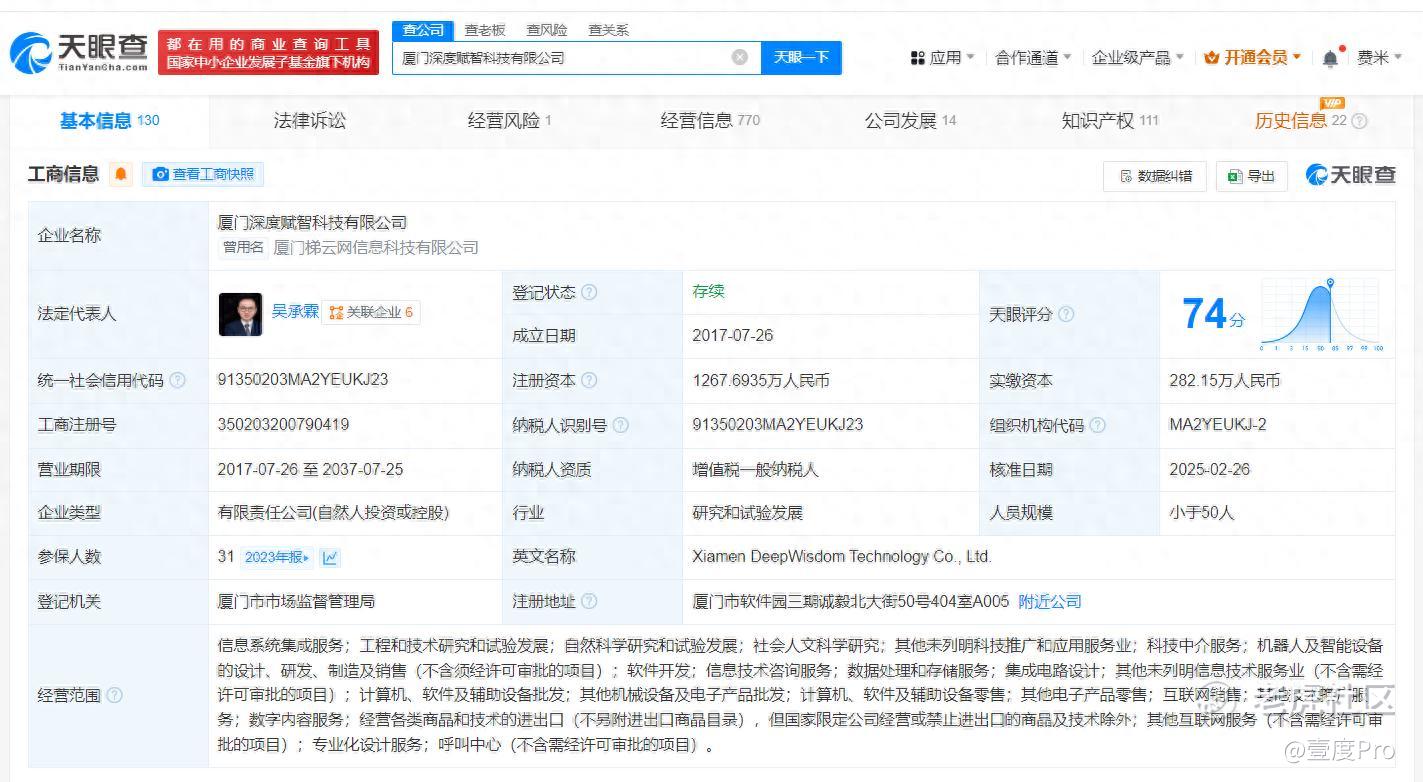1423x782 pixels.
Task: Click the help icon next to 组织机构代码
Action: pyautogui.click(x=1097, y=425)
